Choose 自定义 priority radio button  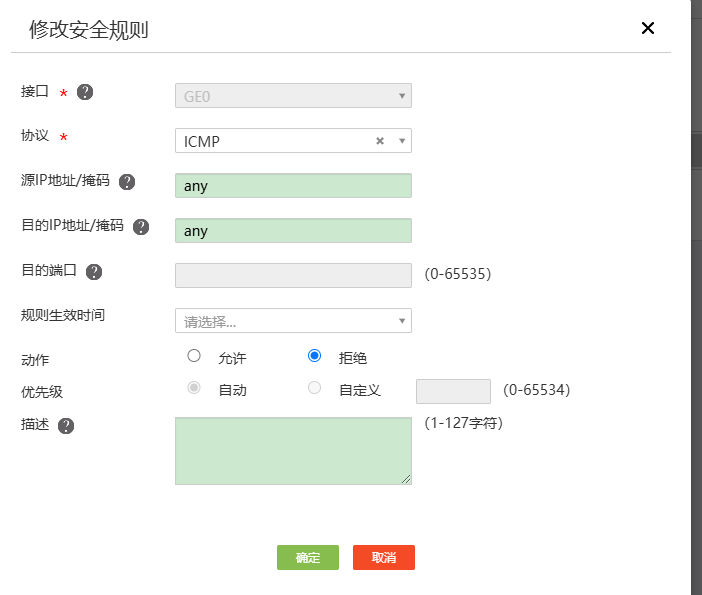pos(315,388)
